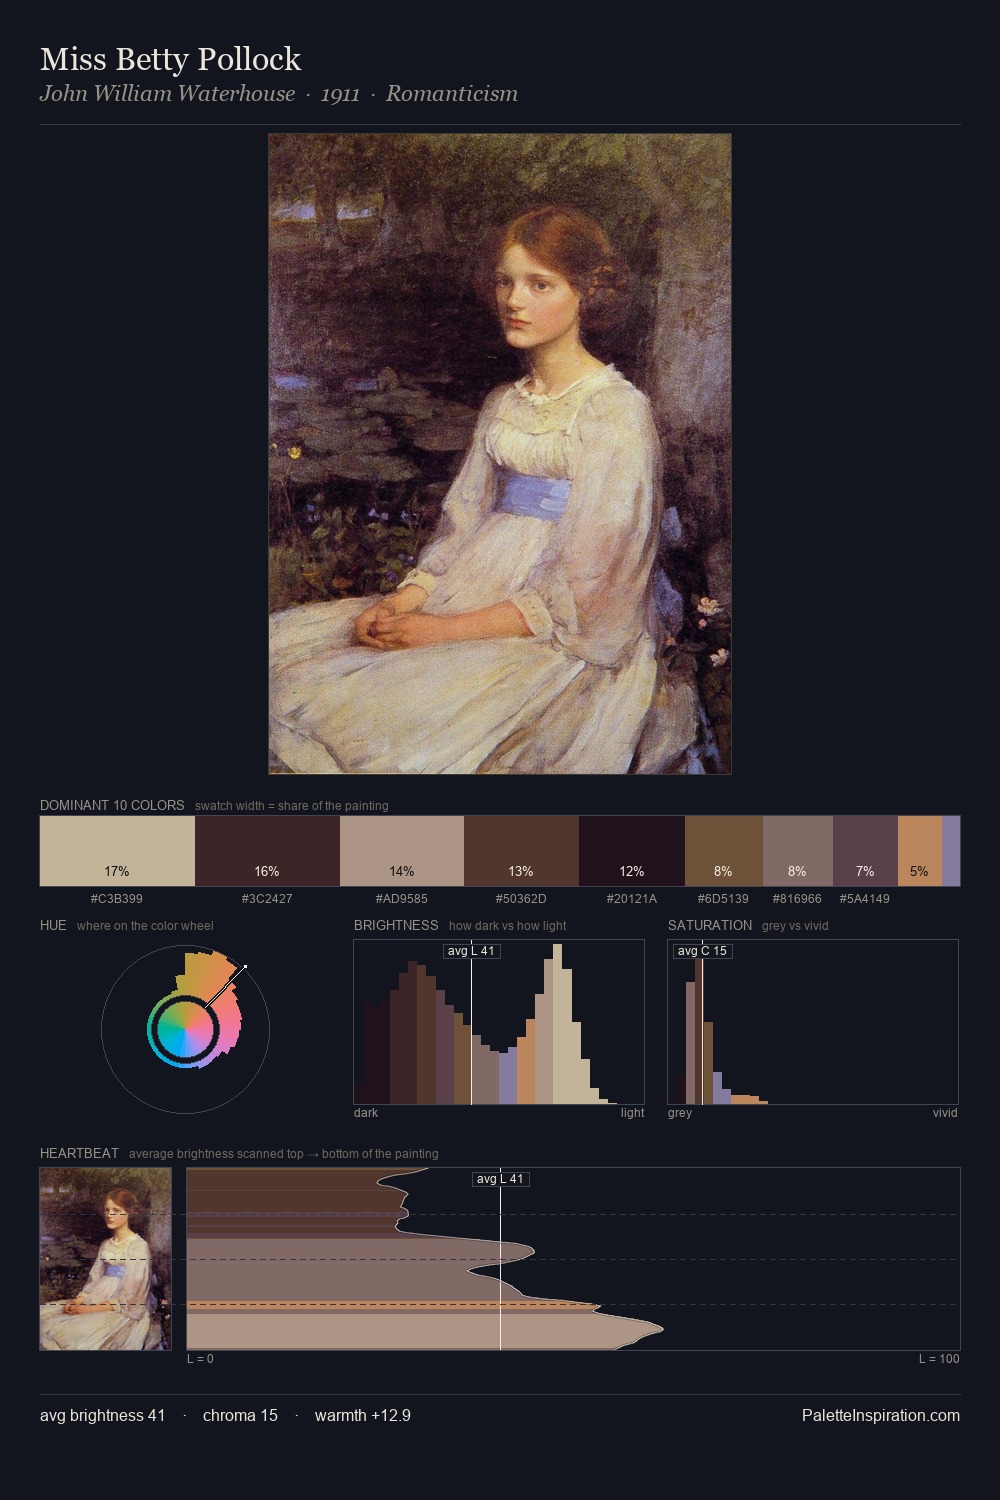Click the hex label '#3C2427'

267,898
